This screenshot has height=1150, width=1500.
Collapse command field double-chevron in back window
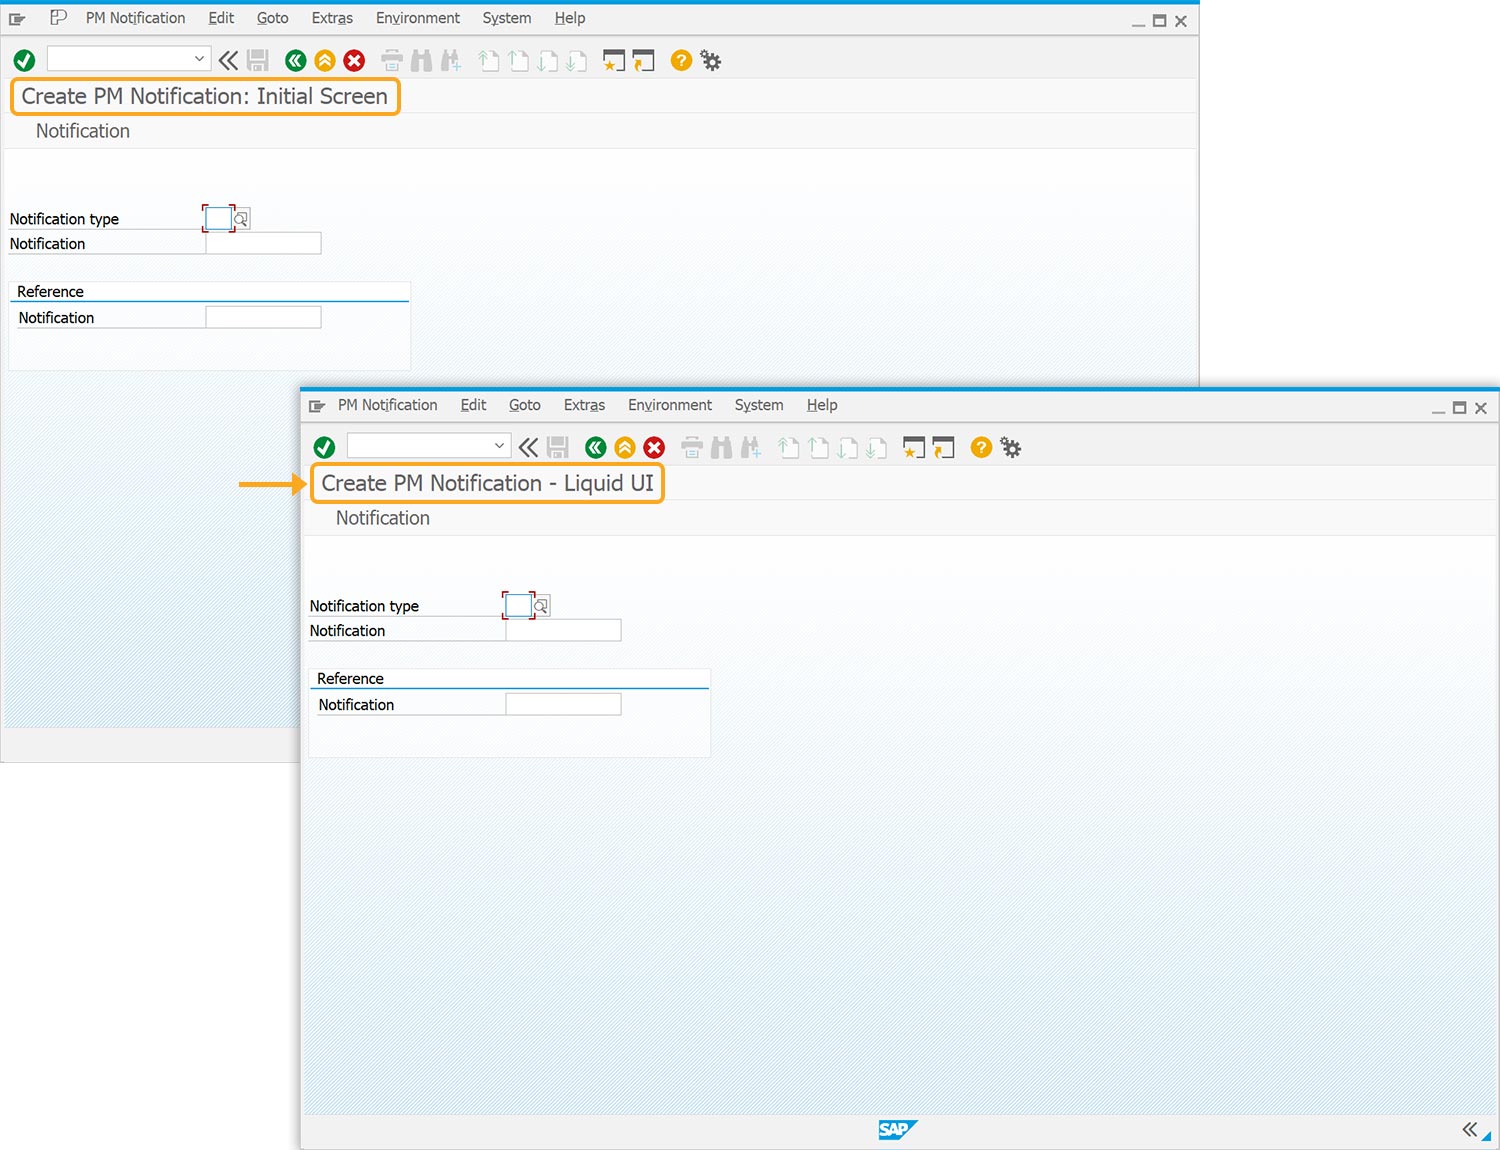pos(228,60)
